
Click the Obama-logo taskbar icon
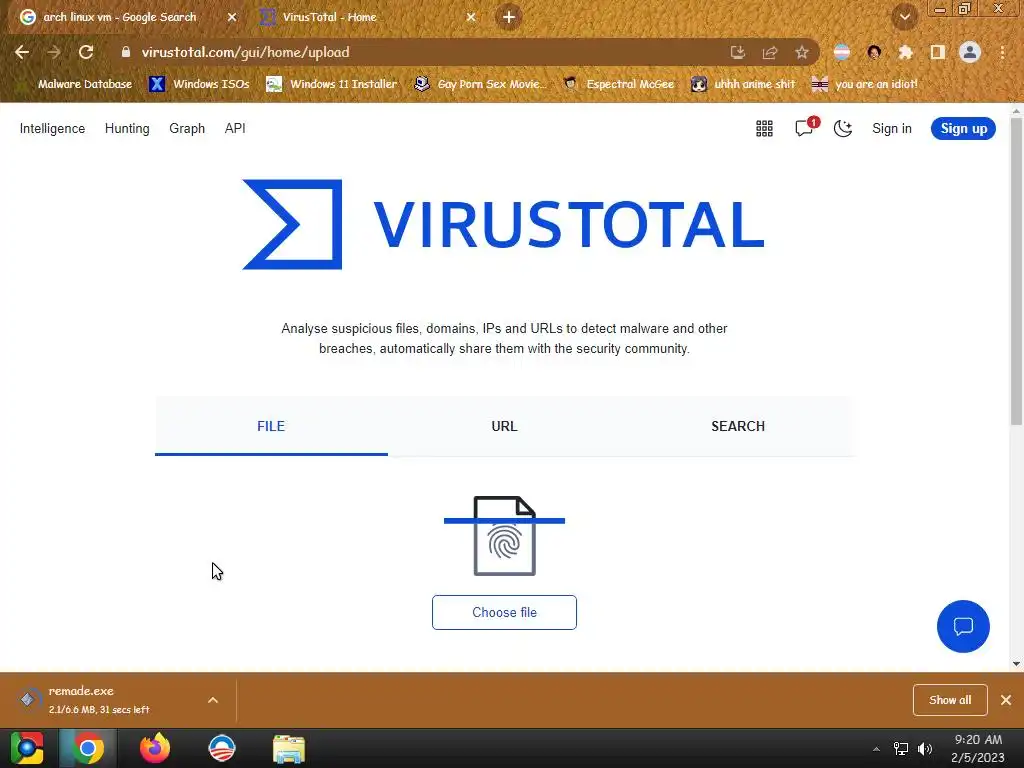221,748
